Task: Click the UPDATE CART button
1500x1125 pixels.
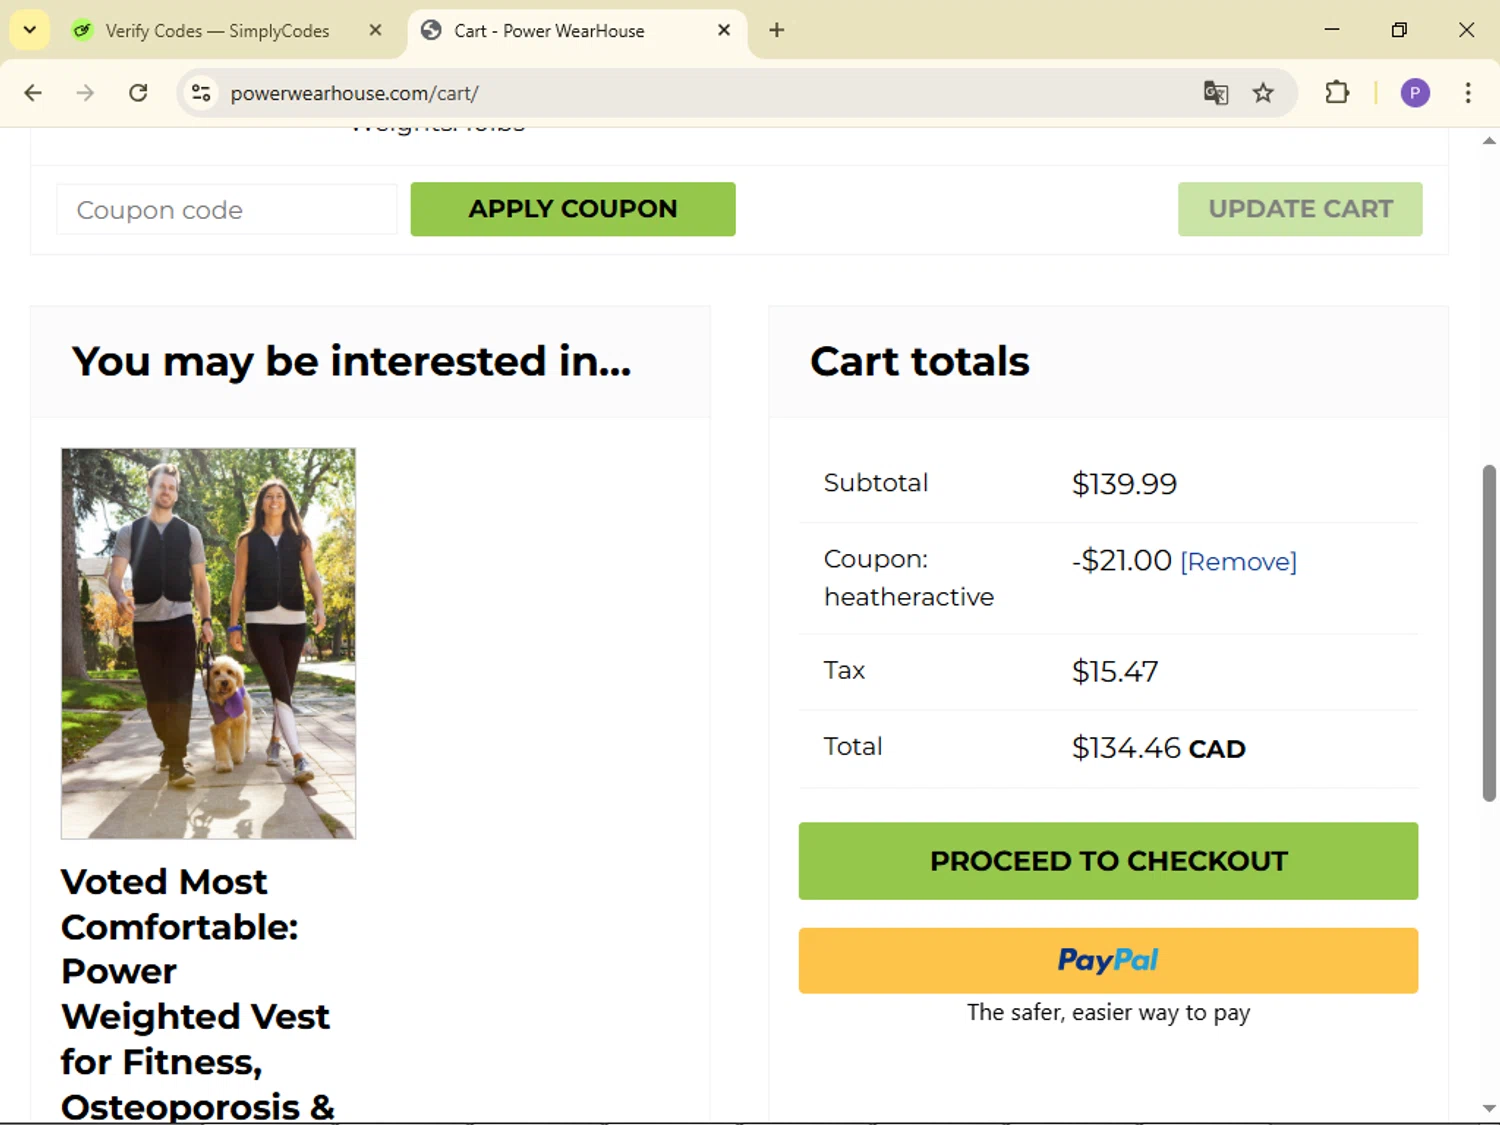Action: (x=1300, y=209)
